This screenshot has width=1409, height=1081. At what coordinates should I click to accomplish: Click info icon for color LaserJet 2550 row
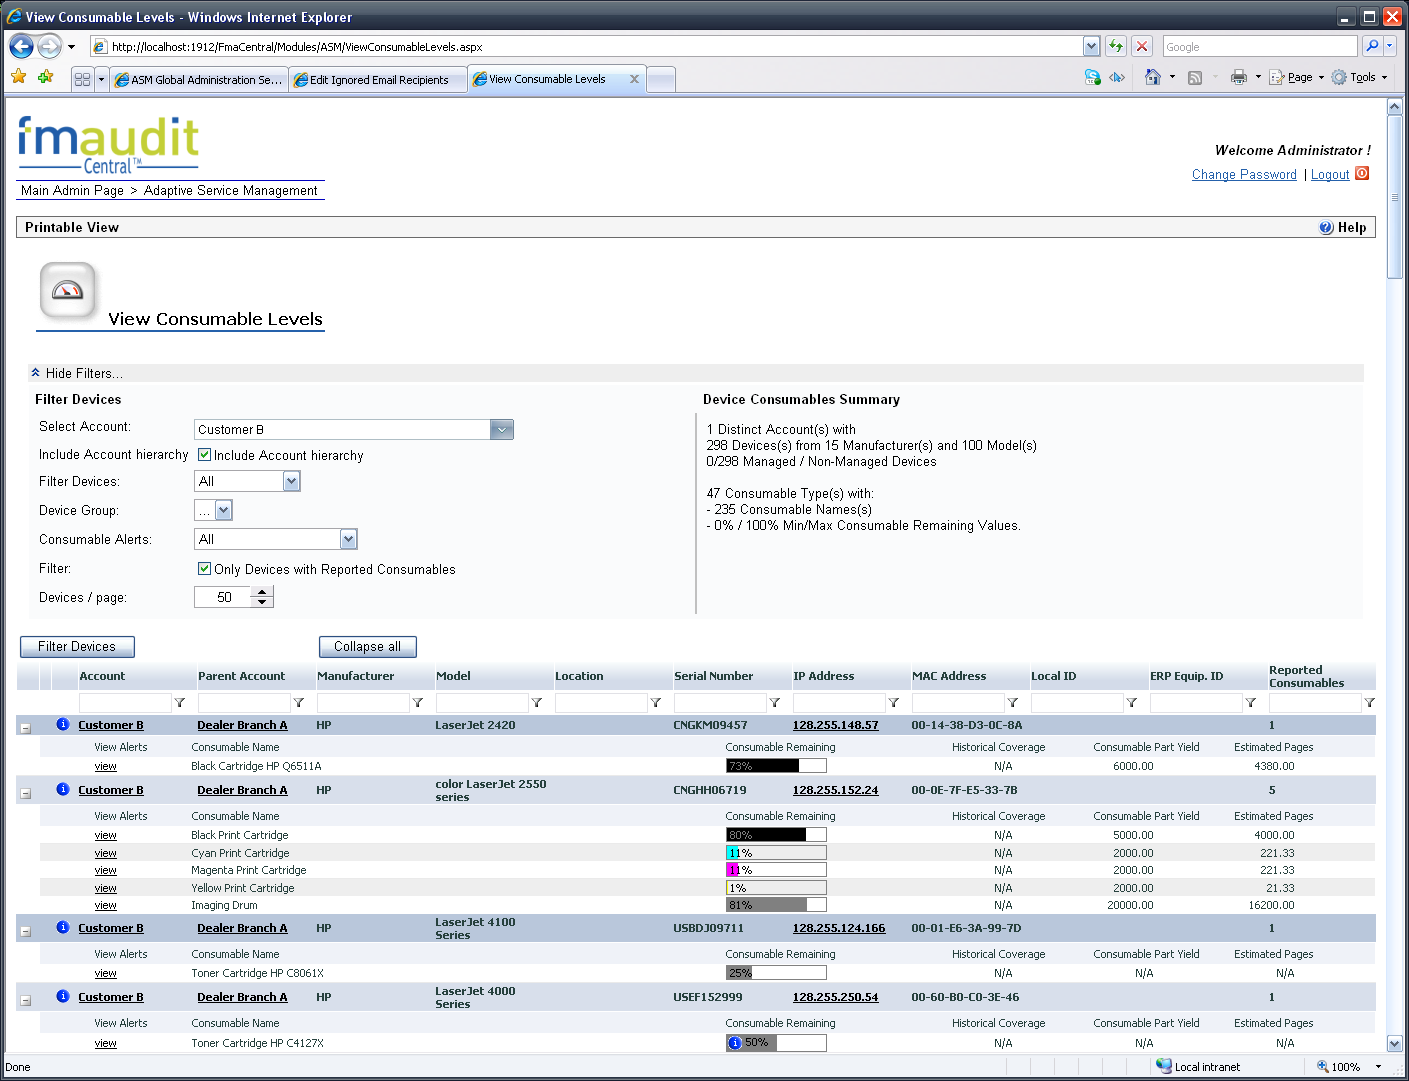[x=63, y=789]
